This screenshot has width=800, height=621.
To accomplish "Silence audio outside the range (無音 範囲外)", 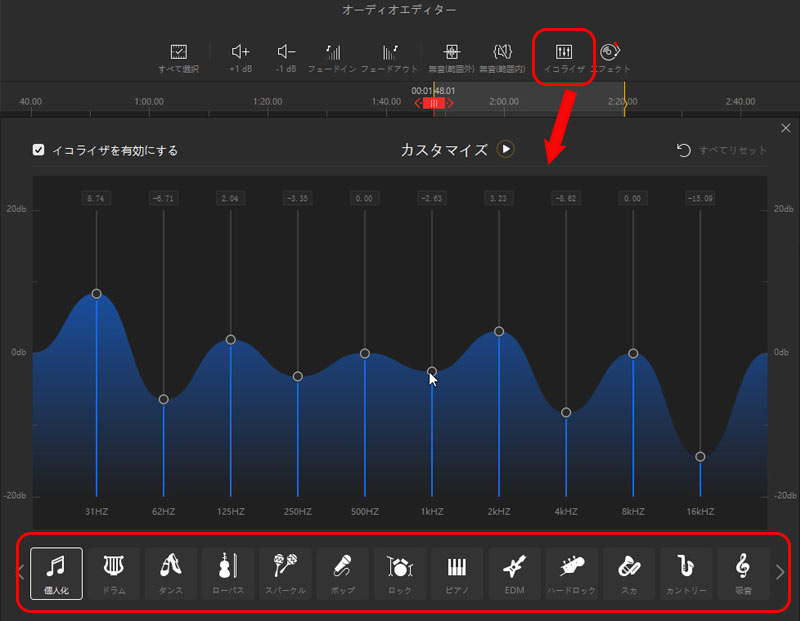I will 452,55.
